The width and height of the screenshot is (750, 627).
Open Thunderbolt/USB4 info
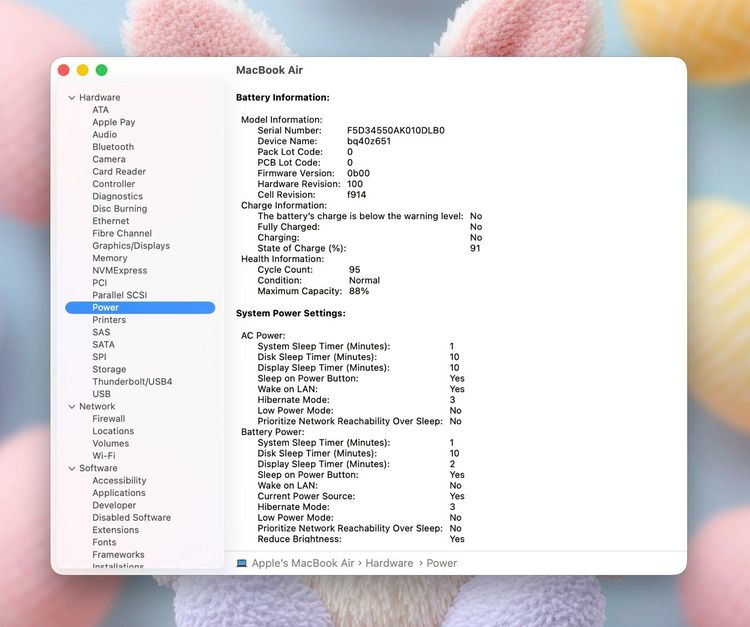[x=132, y=382]
